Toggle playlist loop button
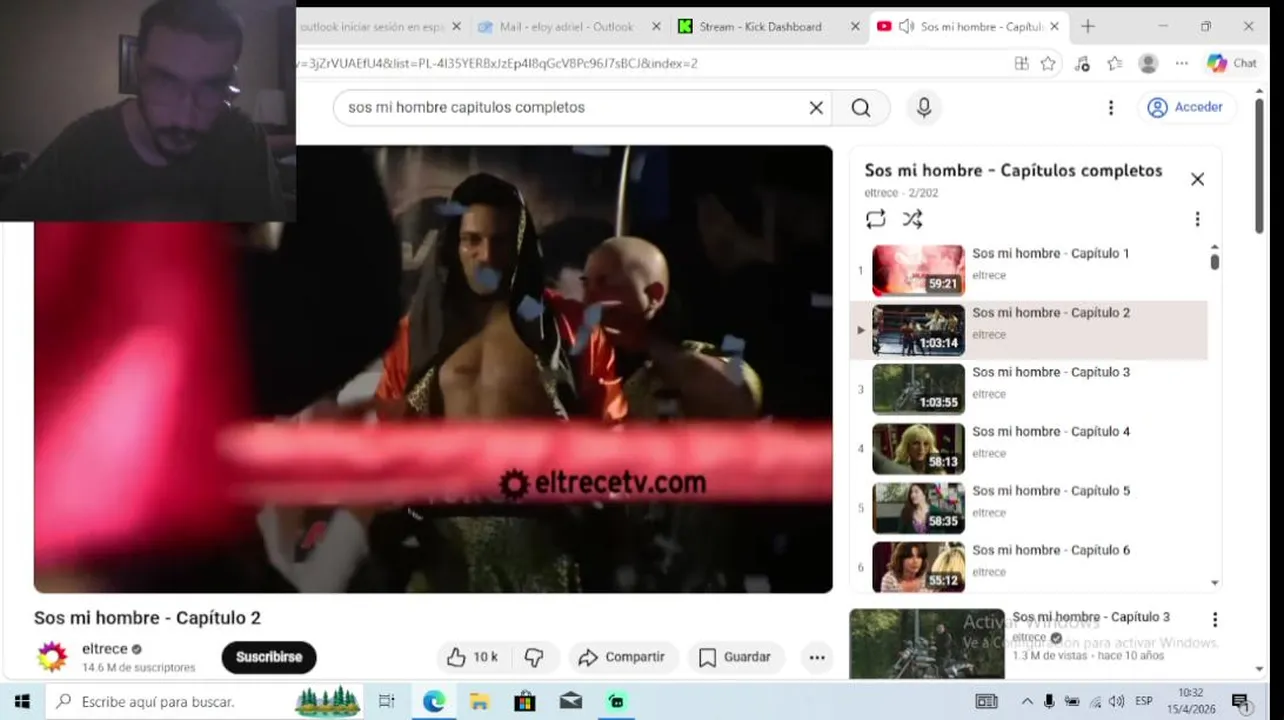Image resolution: width=1284 pixels, height=720 pixels. 876,219
